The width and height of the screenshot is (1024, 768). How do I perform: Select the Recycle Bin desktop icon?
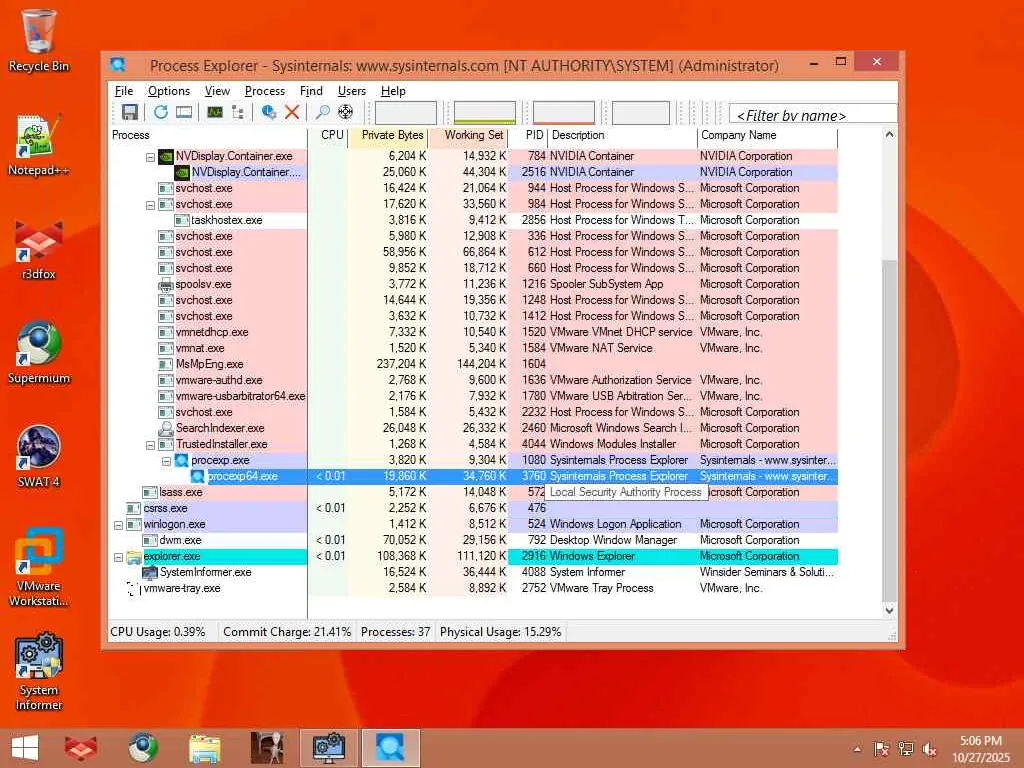(x=39, y=40)
